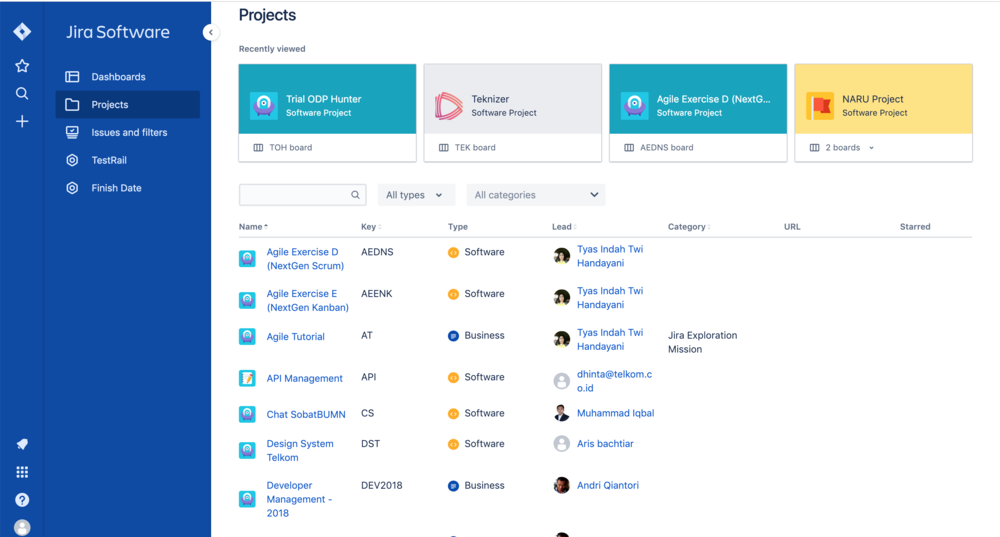Open Dashboards in the navigation
1000x537 pixels.
128,77
